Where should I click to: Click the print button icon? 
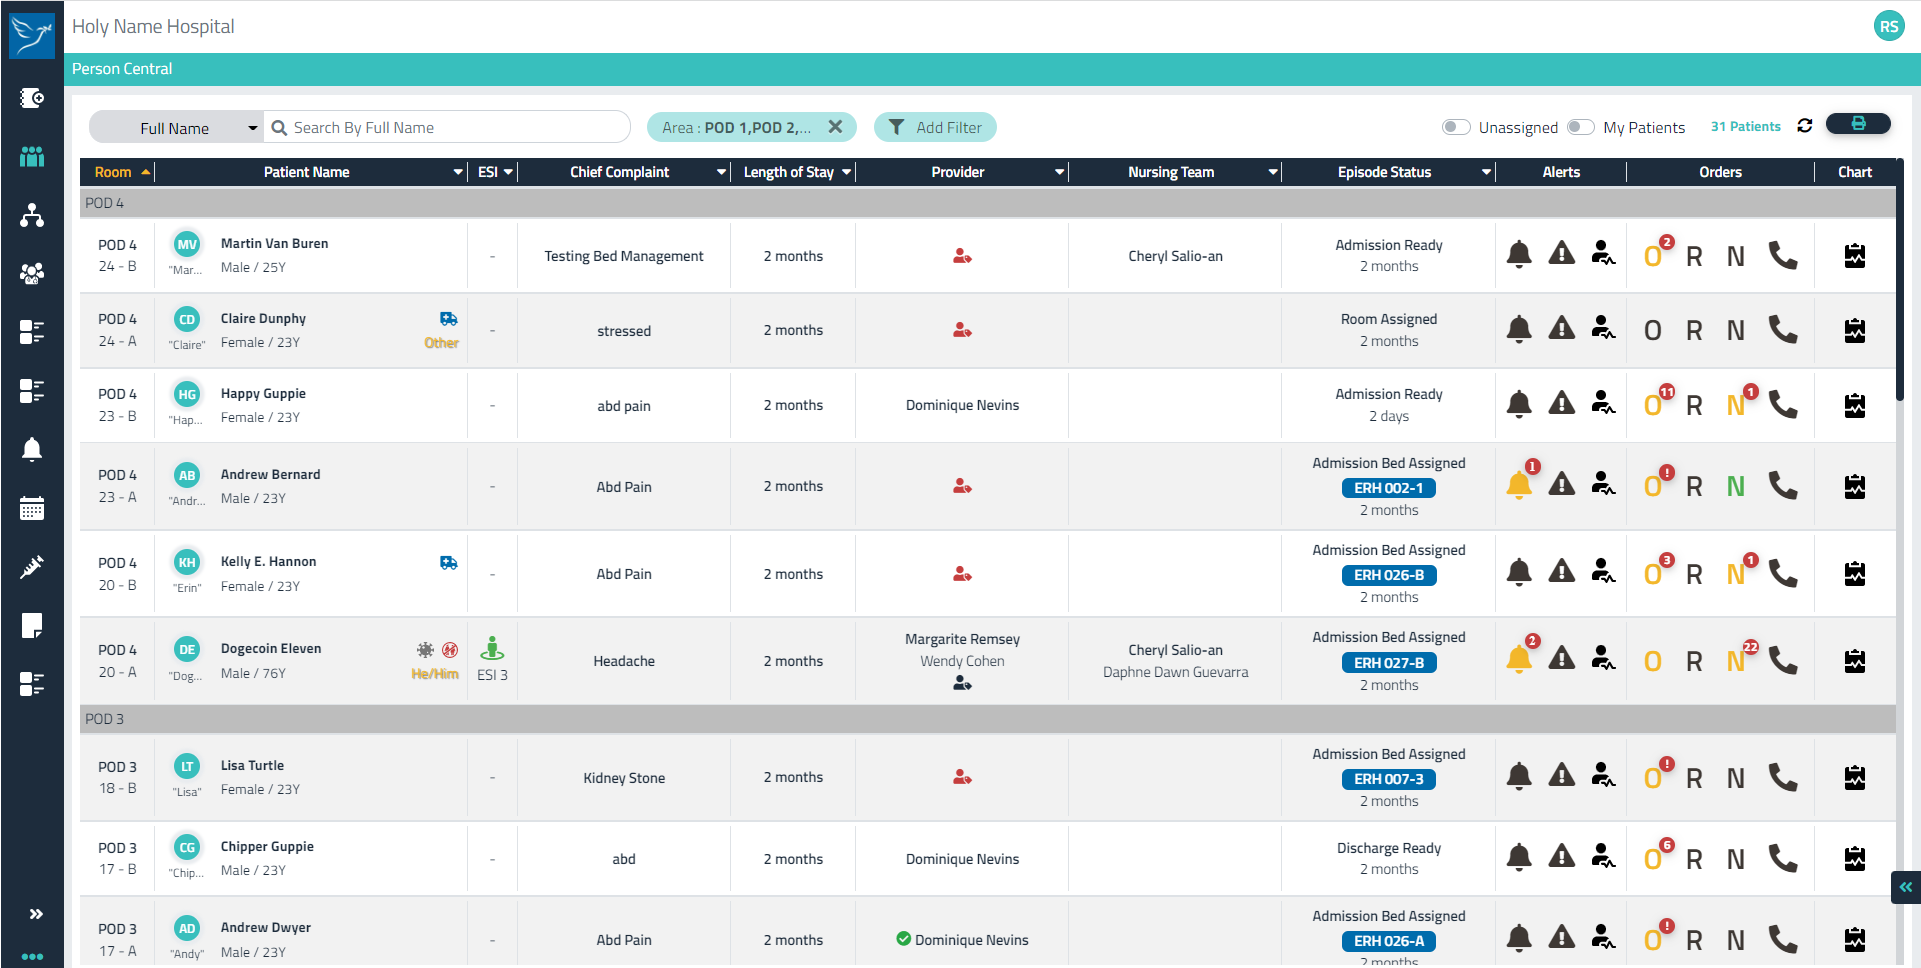click(x=1857, y=124)
